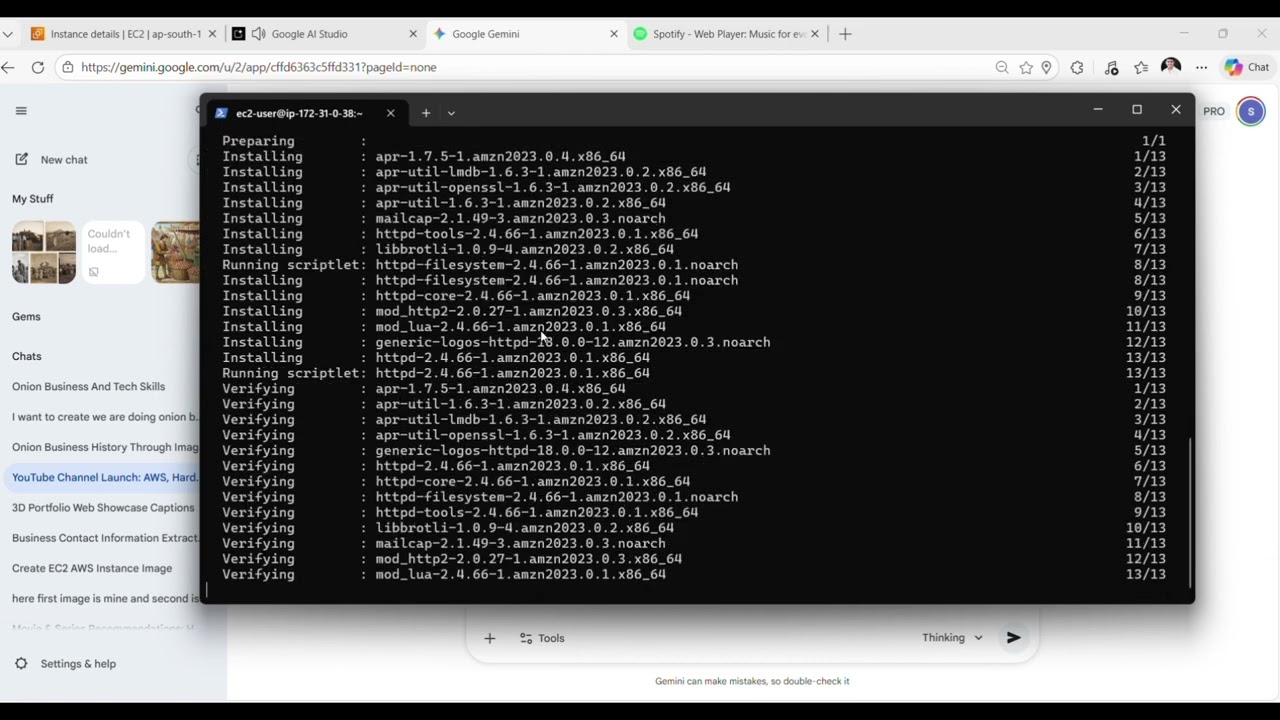Close the ec2-user terminal tab

coord(390,113)
